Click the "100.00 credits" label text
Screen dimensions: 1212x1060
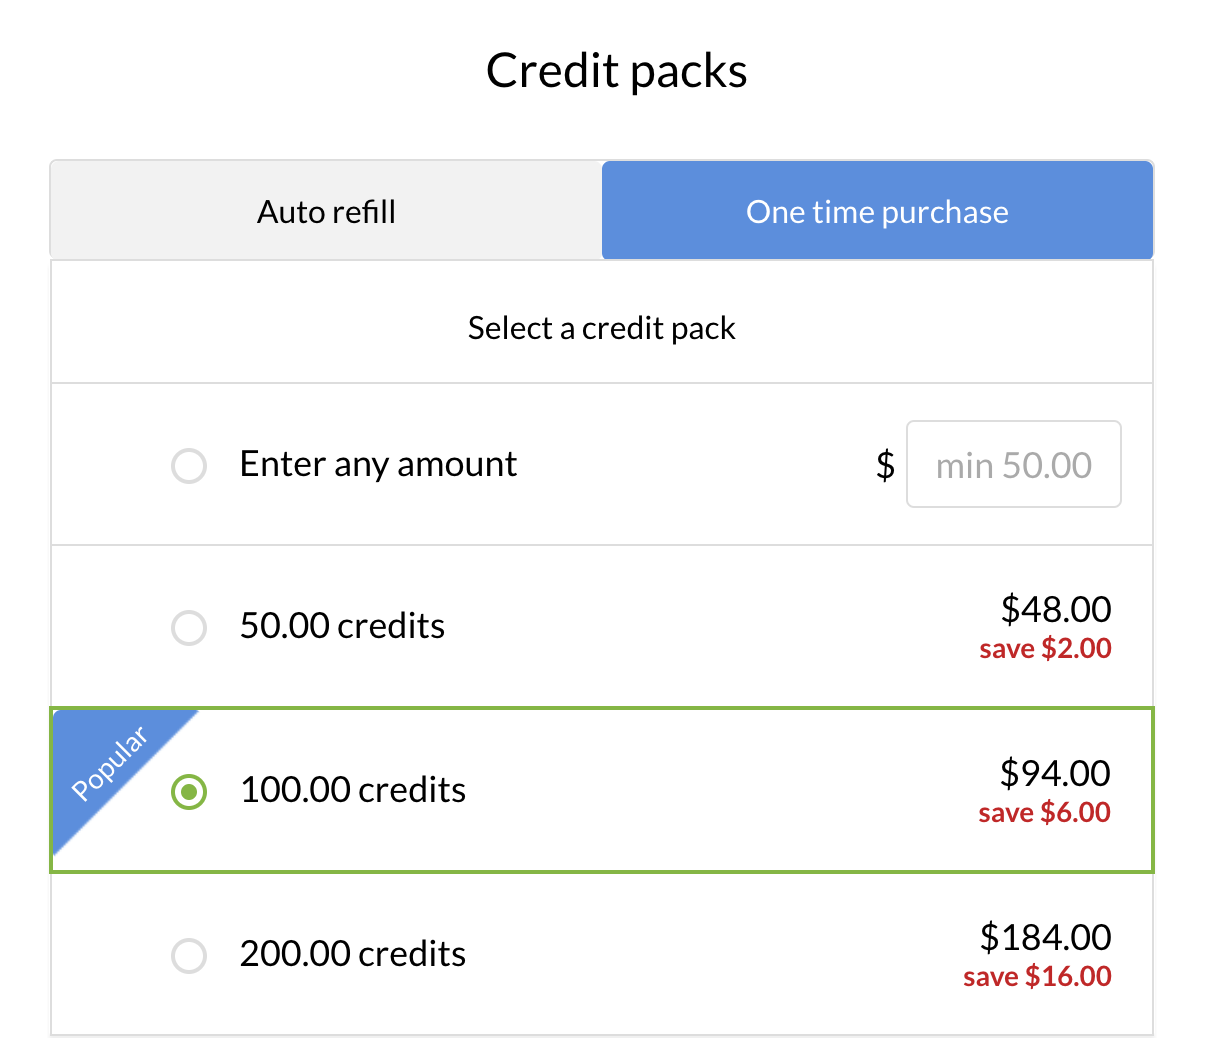(352, 790)
